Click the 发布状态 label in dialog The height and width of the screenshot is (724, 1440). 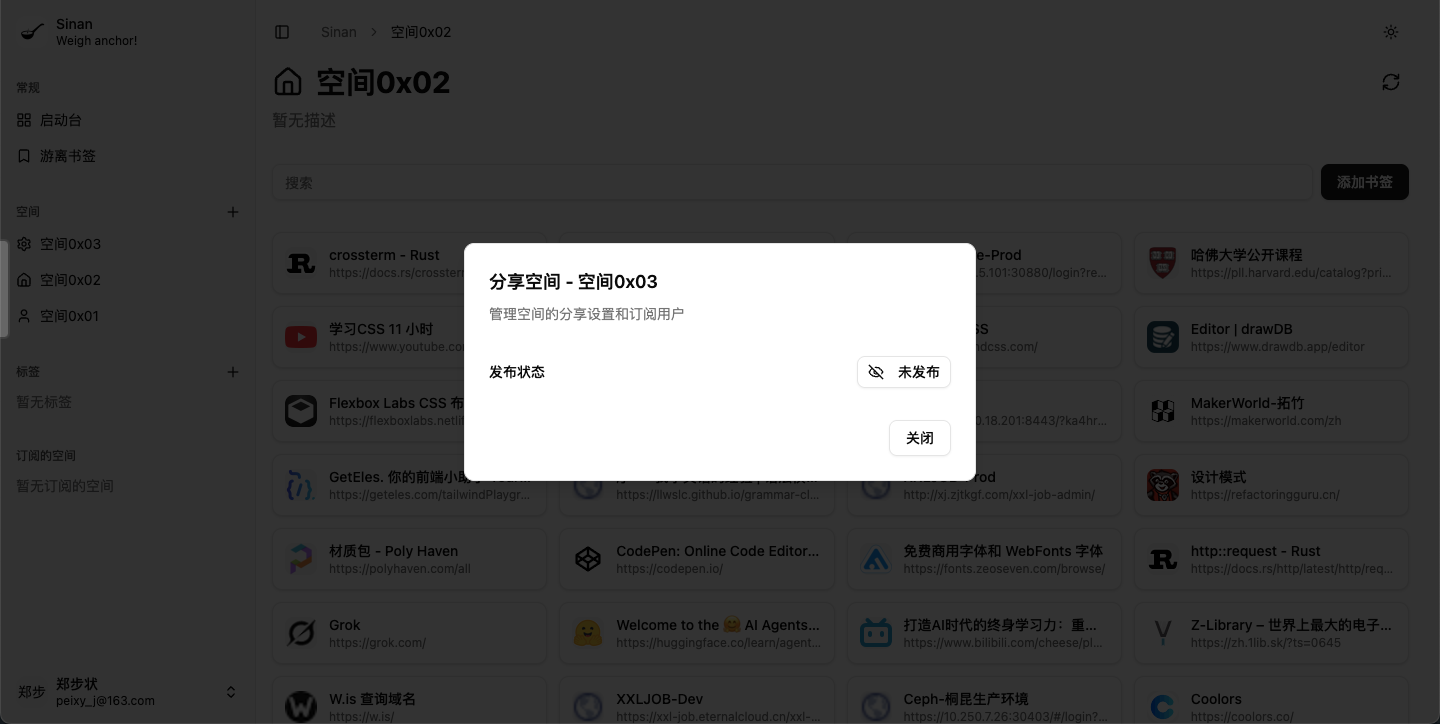[x=517, y=372]
